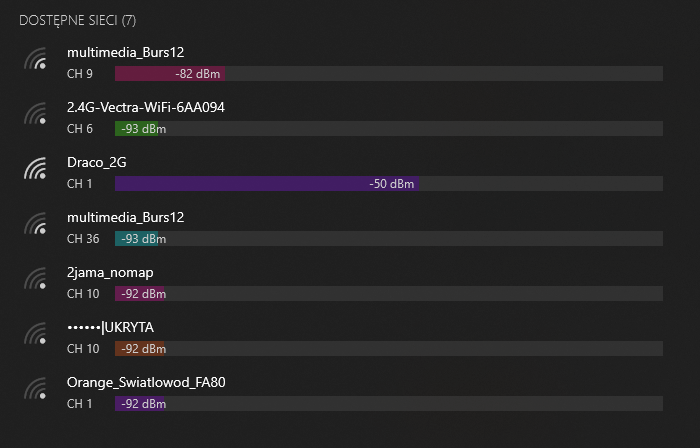Click the -50 dBm purple signal bar

coord(266,184)
